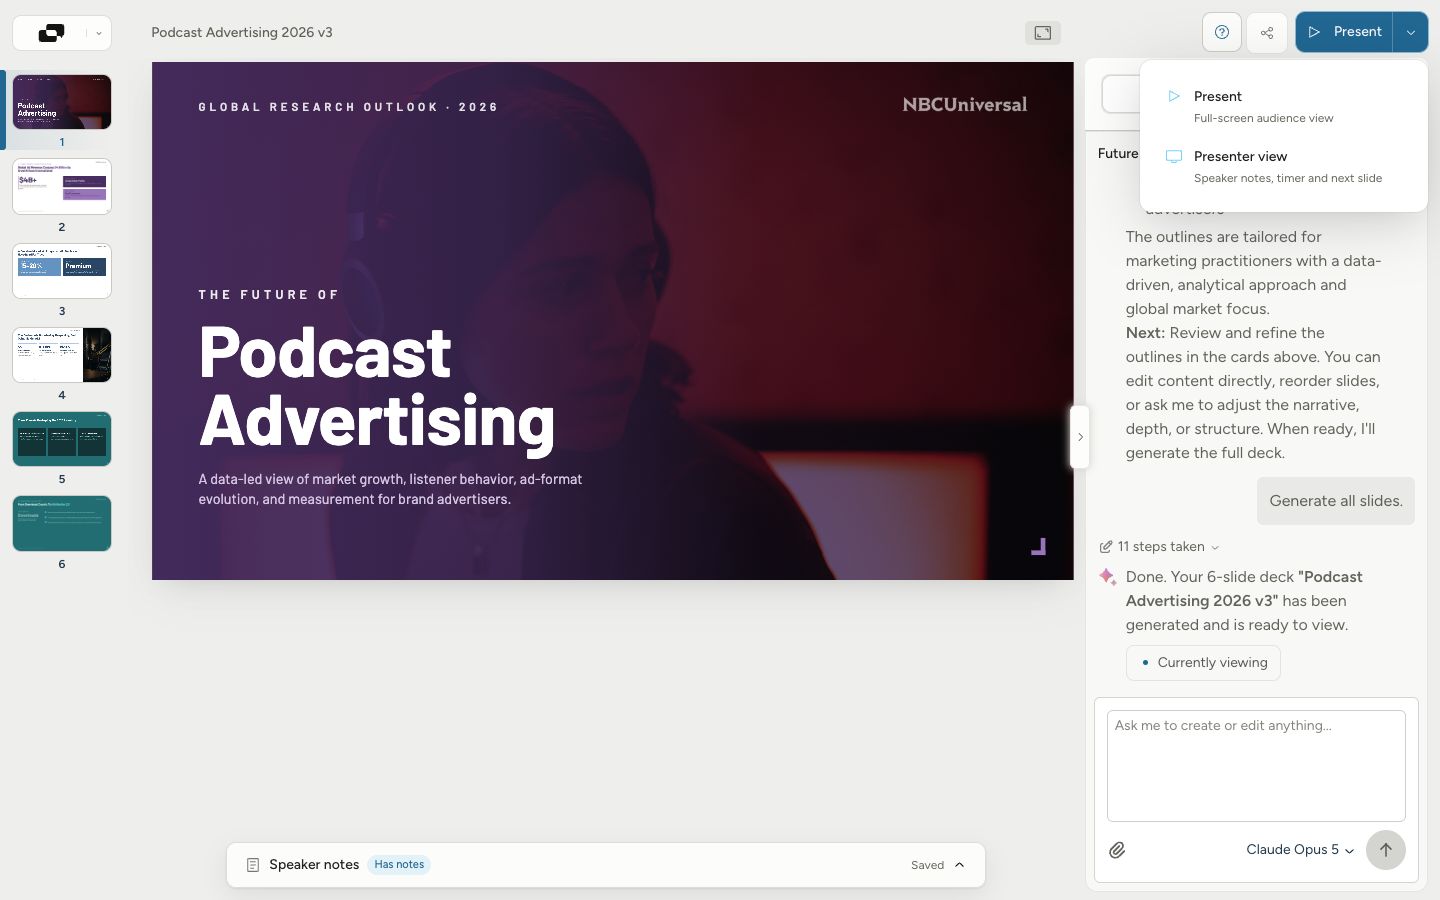Toggle fullscreen slide view icon
The width and height of the screenshot is (1440, 900).
1043,33
